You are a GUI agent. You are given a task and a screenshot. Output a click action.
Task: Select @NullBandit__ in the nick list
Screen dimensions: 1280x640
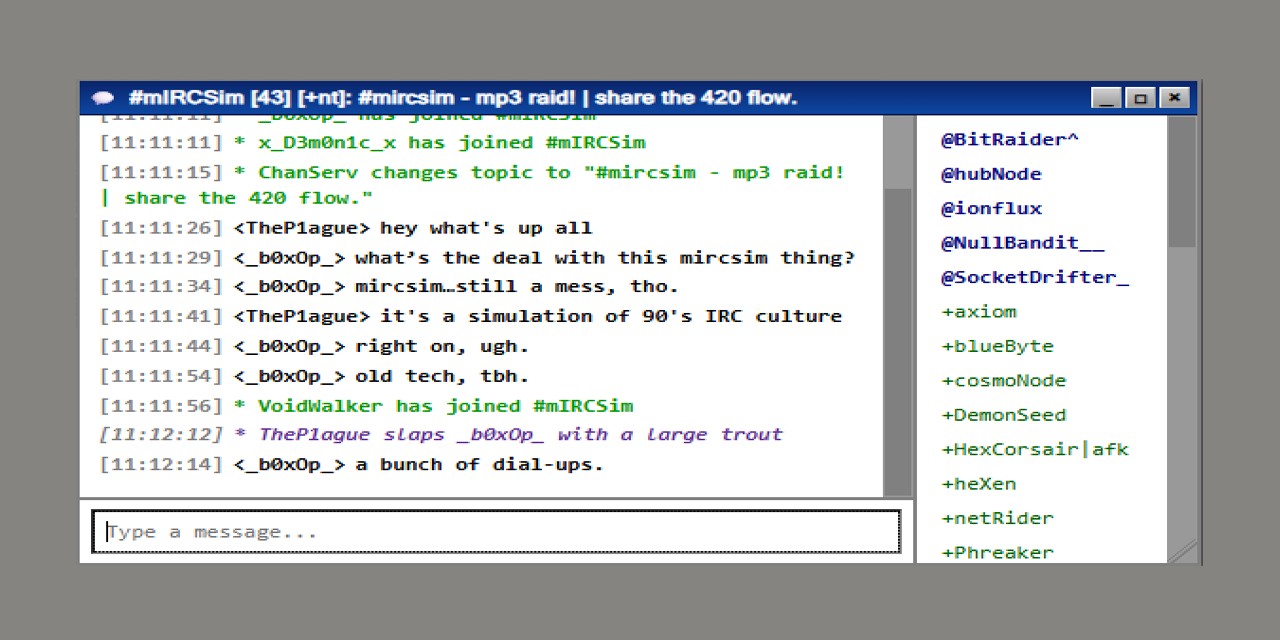coord(1022,242)
